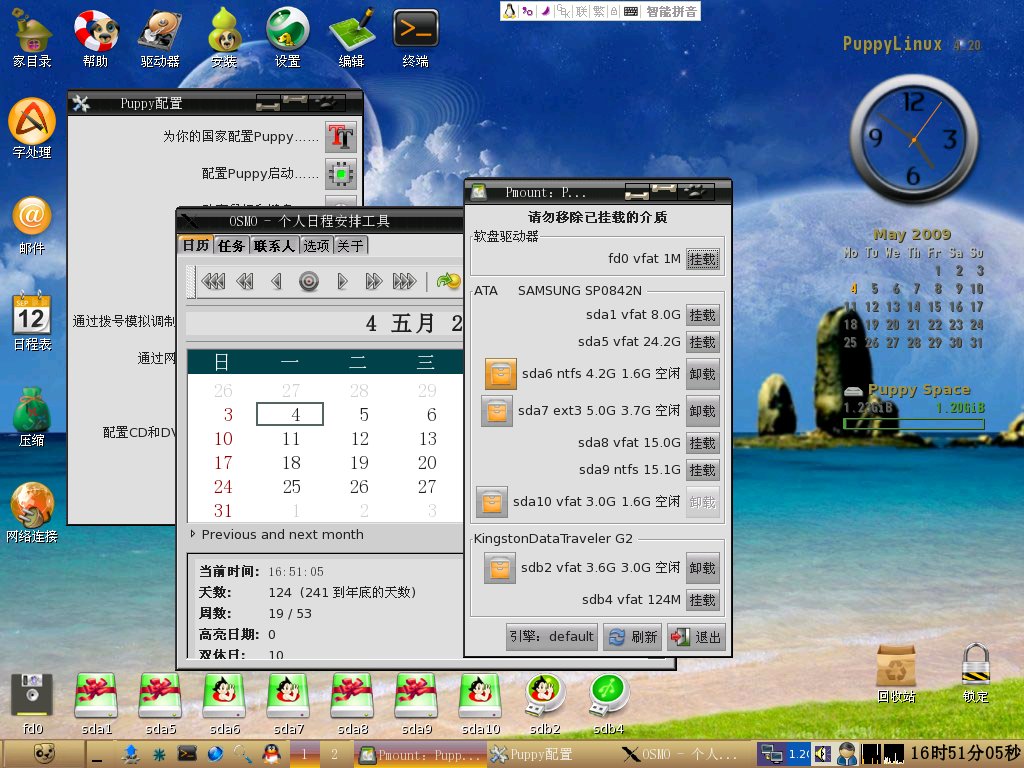Click the 退出 exit button in Pmount
This screenshot has height=768, width=1024.
pyautogui.click(x=696, y=637)
